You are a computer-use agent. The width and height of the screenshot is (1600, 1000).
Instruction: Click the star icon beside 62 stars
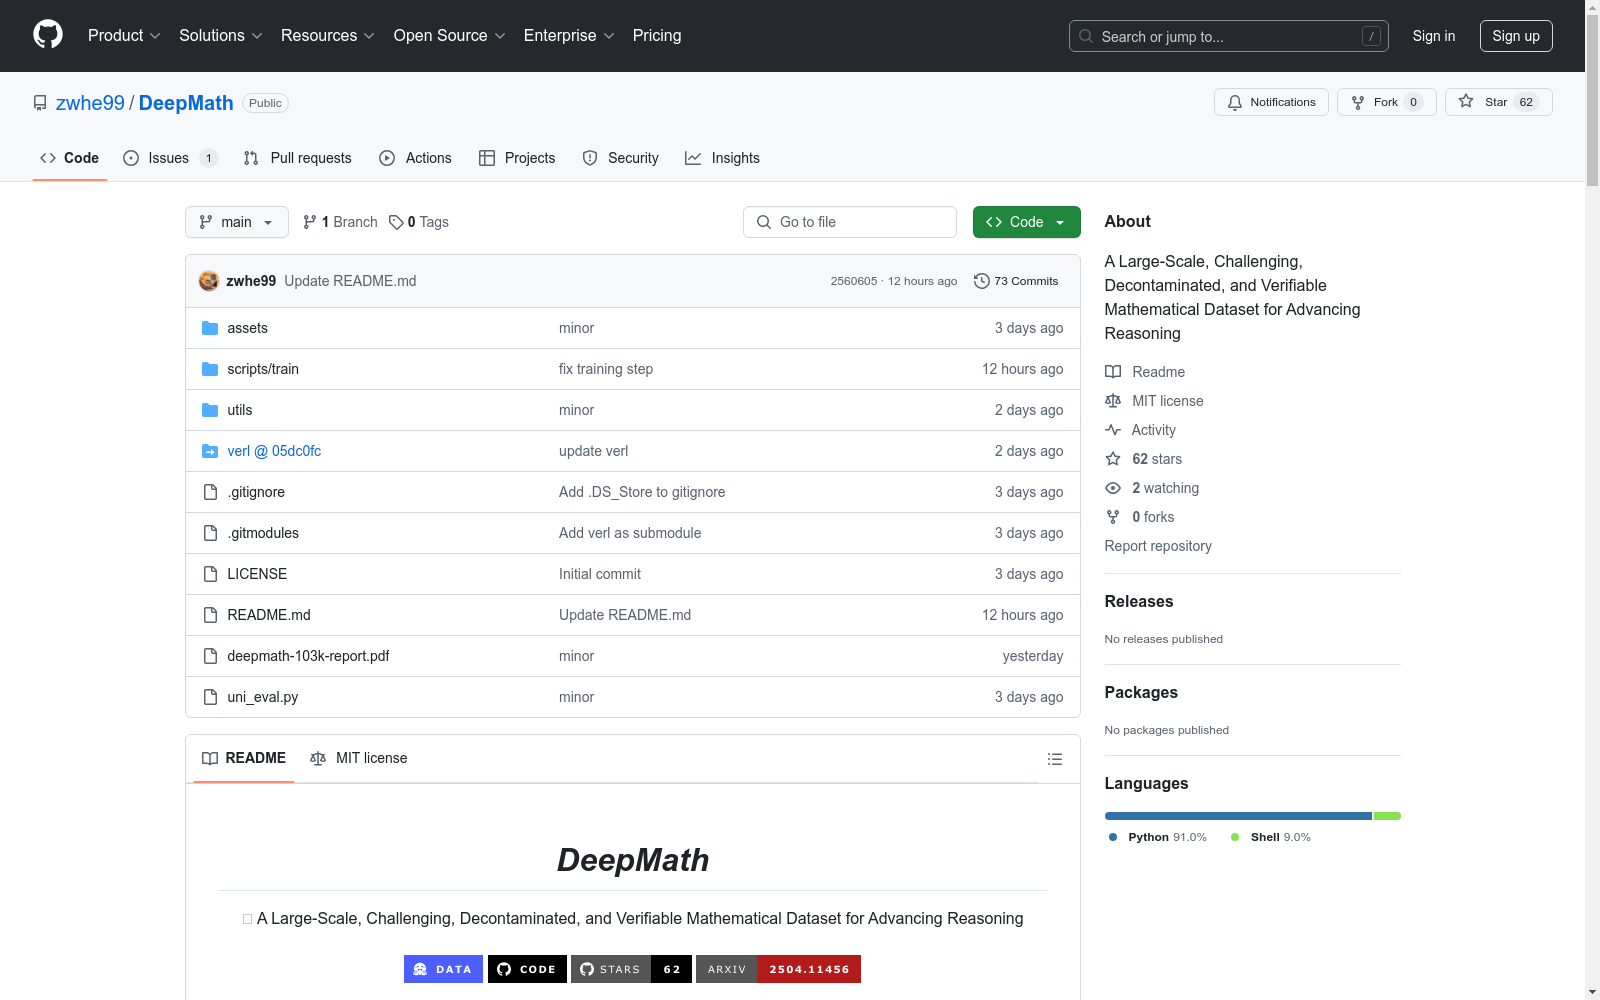[x=1113, y=459]
